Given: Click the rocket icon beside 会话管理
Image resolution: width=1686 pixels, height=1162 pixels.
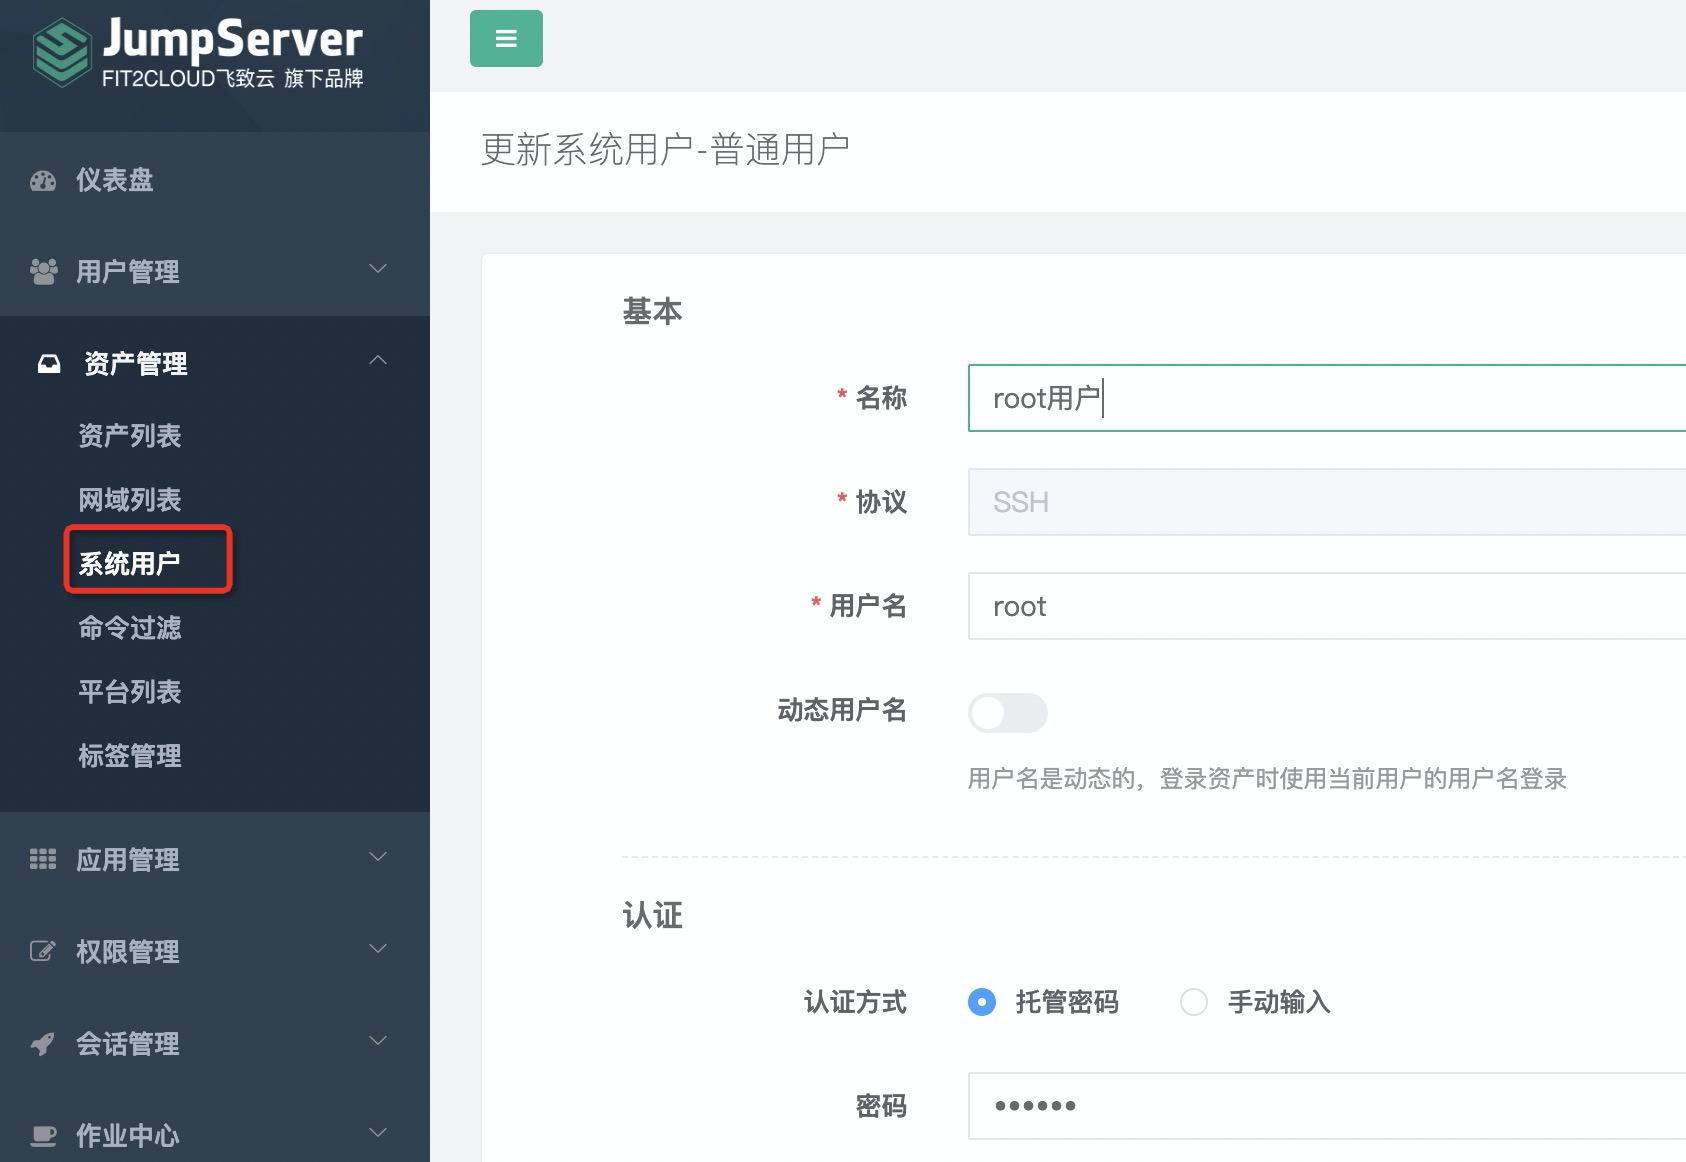Looking at the screenshot, I should click(43, 1044).
